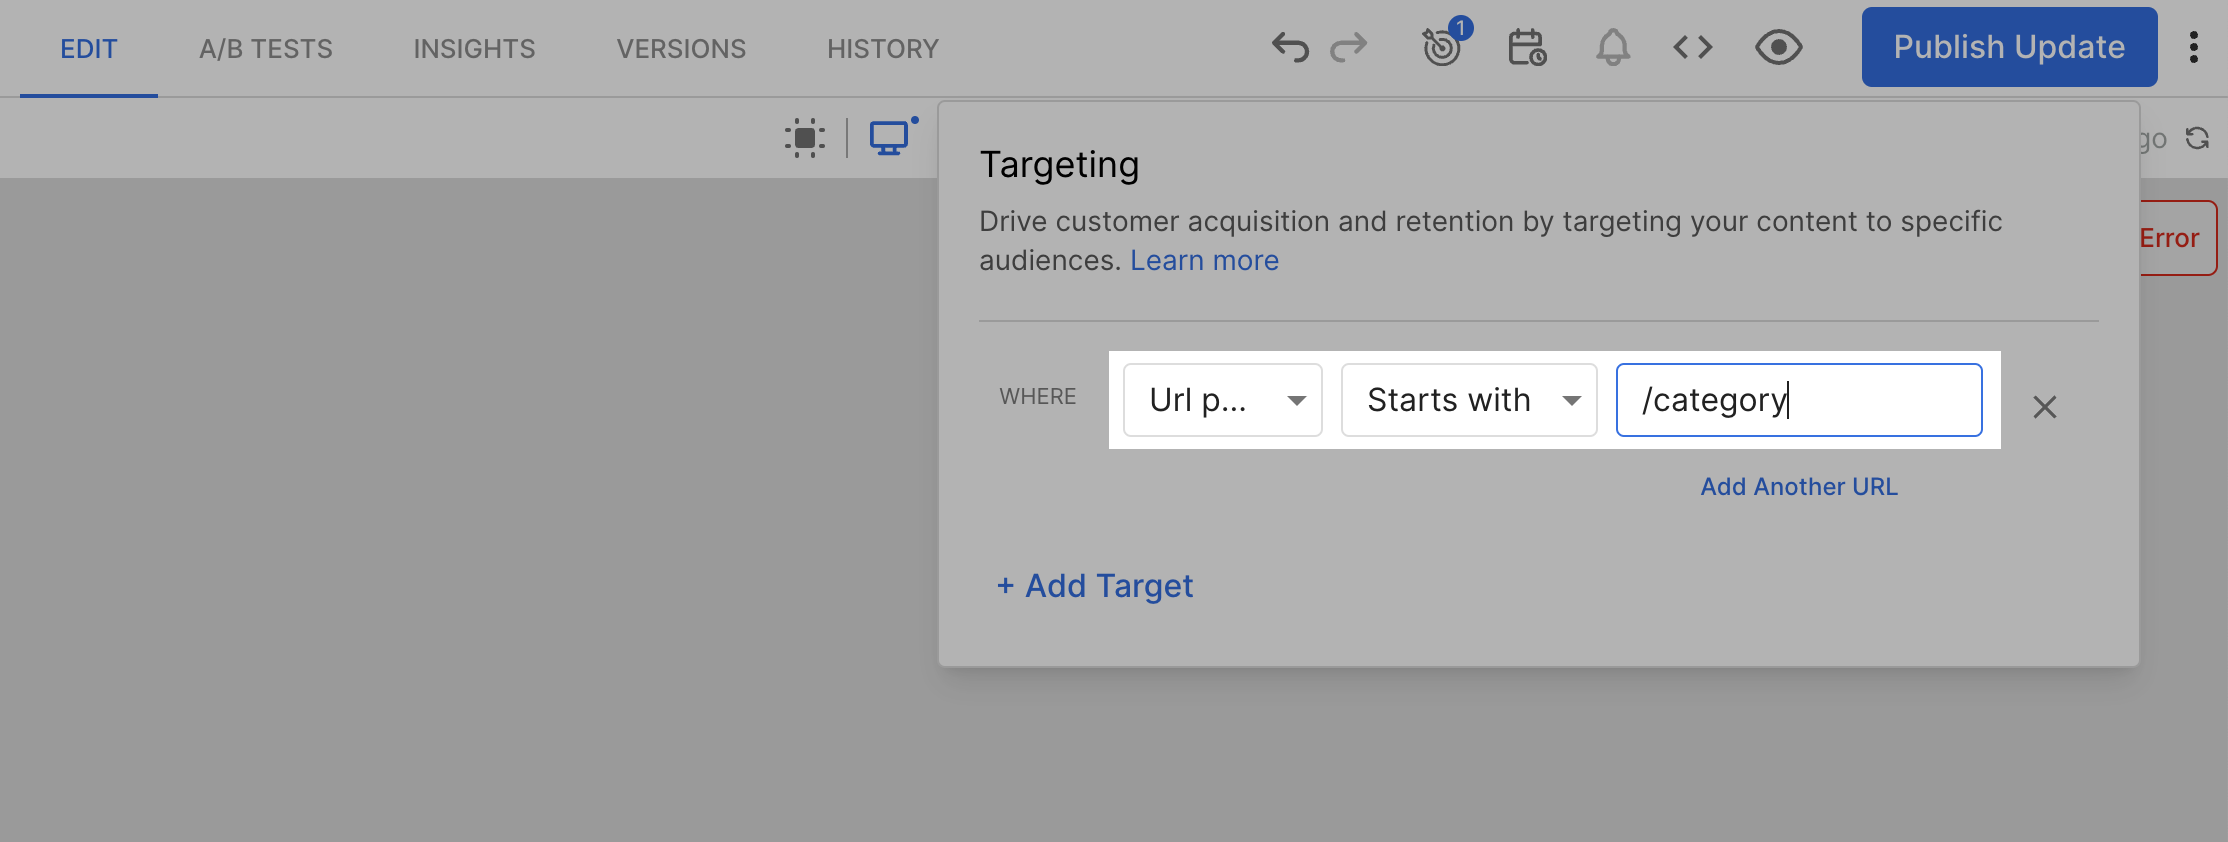Open the A/B TESTS tab
This screenshot has height=842, width=2228.
pyautogui.click(x=266, y=49)
